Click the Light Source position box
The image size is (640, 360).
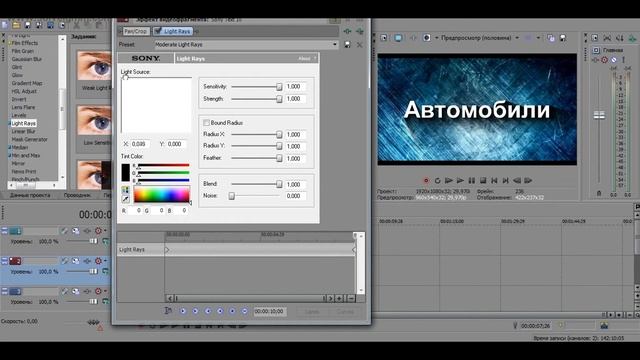(x=156, y=105)
